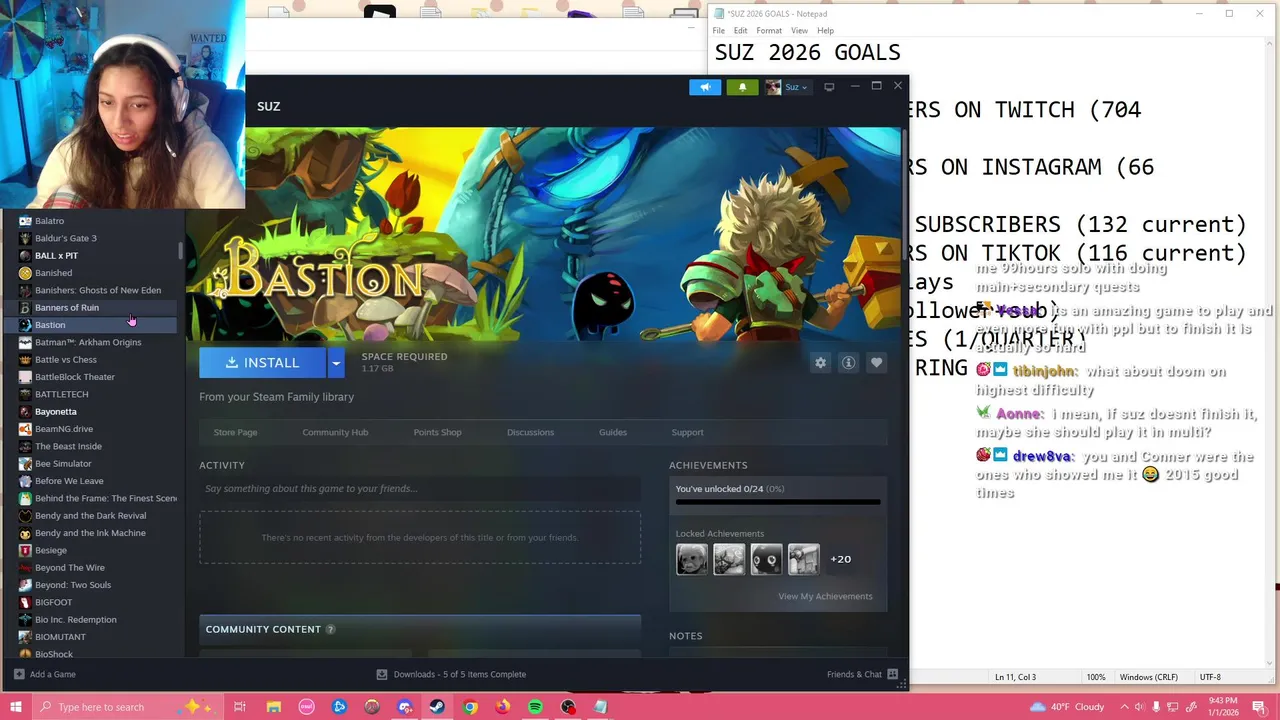
Task: Open Spotify from the taskbar
Action: click(x=535, y=707)
